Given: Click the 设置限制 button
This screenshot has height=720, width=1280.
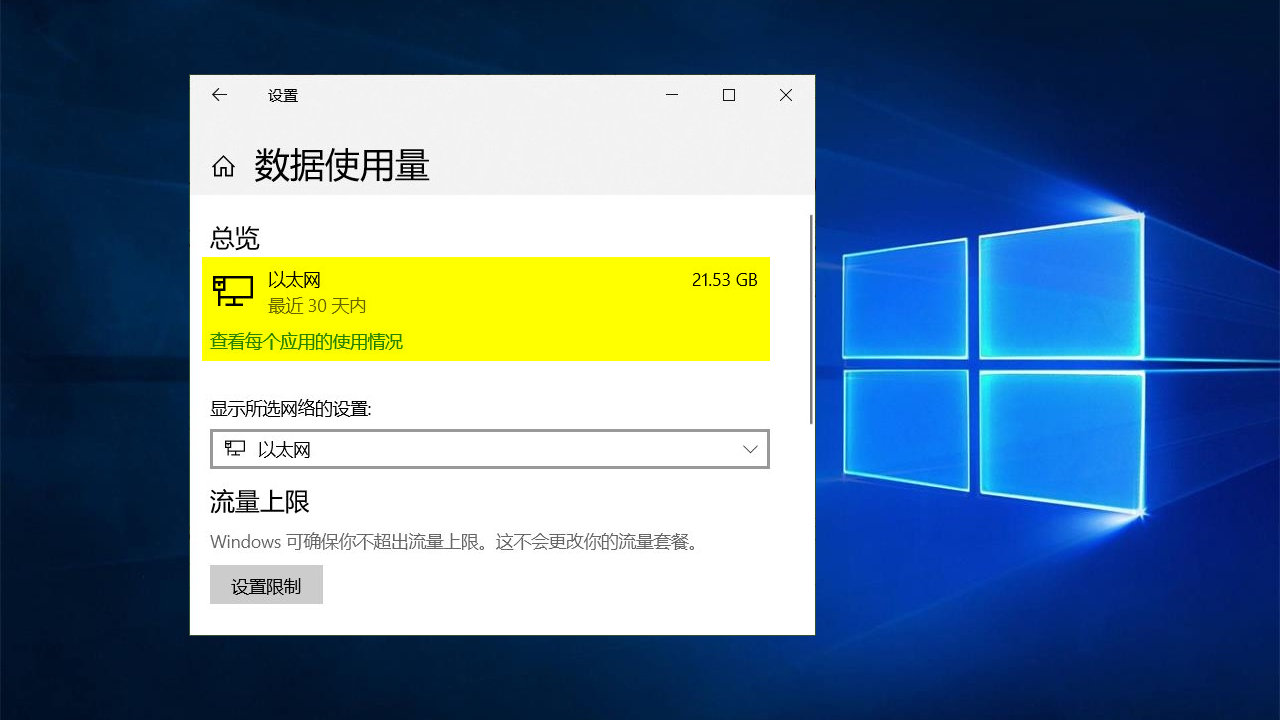Looking at the screenshot, I should (266, 584).
